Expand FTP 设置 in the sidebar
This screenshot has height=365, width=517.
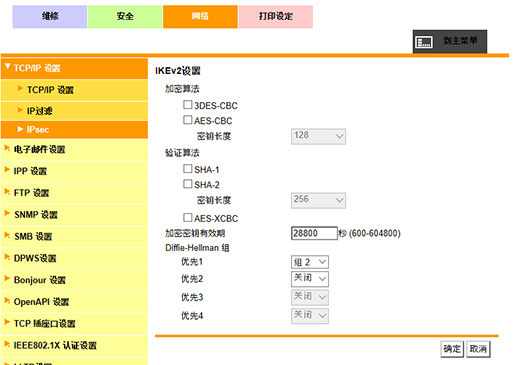tap(74, 193)
